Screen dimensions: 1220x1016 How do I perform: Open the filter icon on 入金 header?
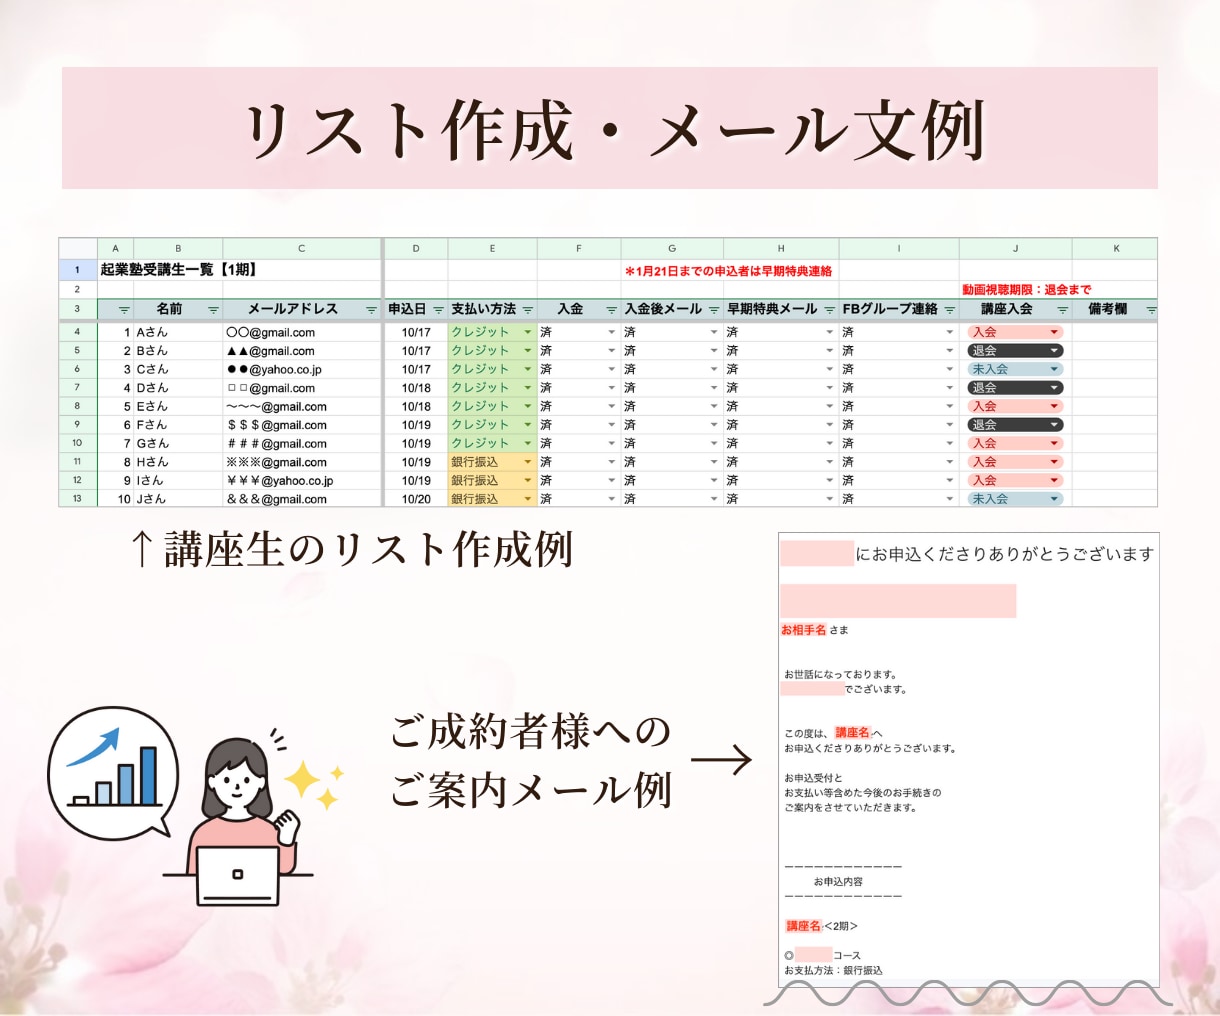coord(611,310)
